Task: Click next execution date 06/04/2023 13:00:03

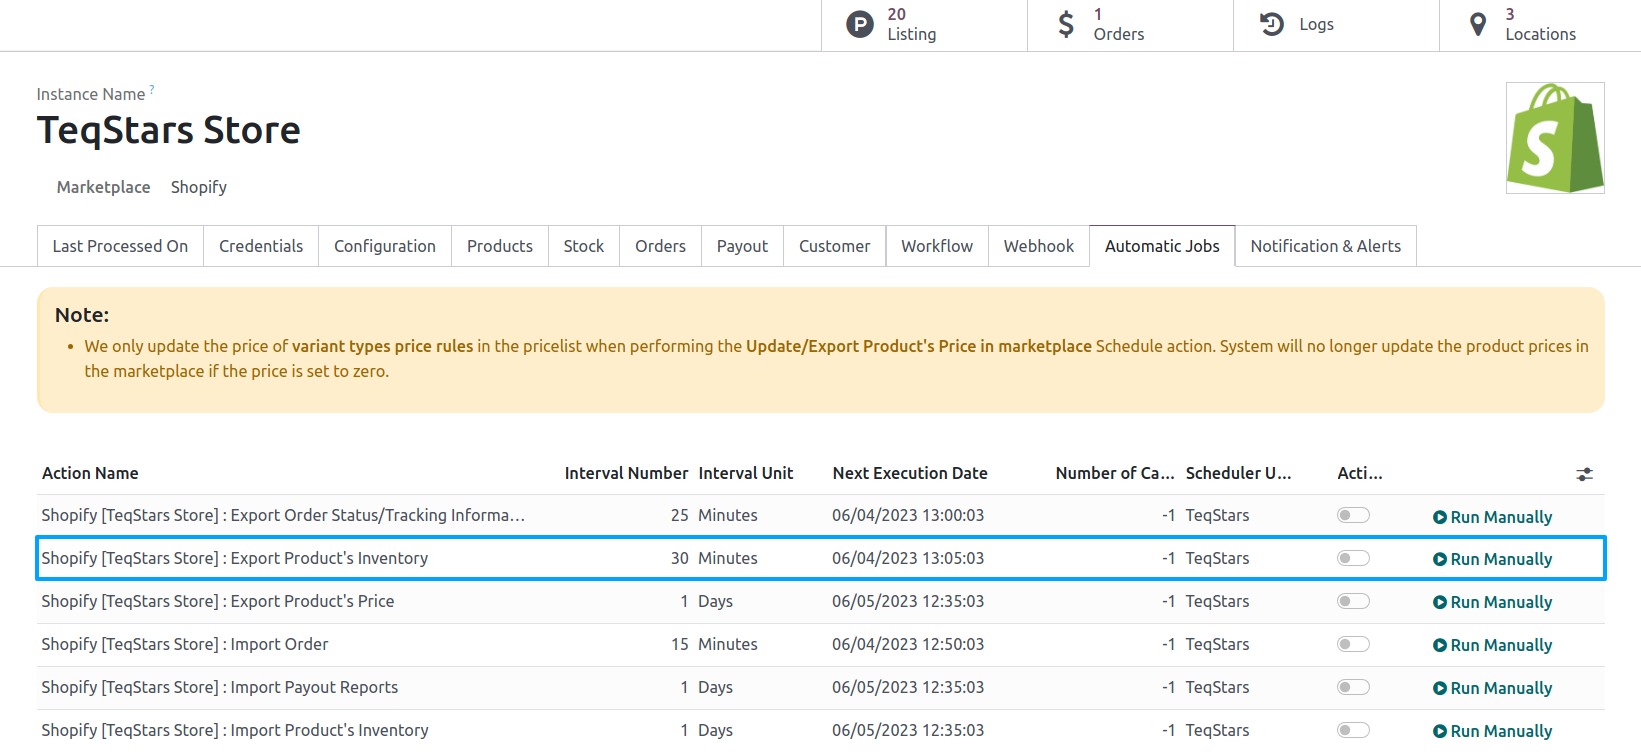Action: pos(908,515)
